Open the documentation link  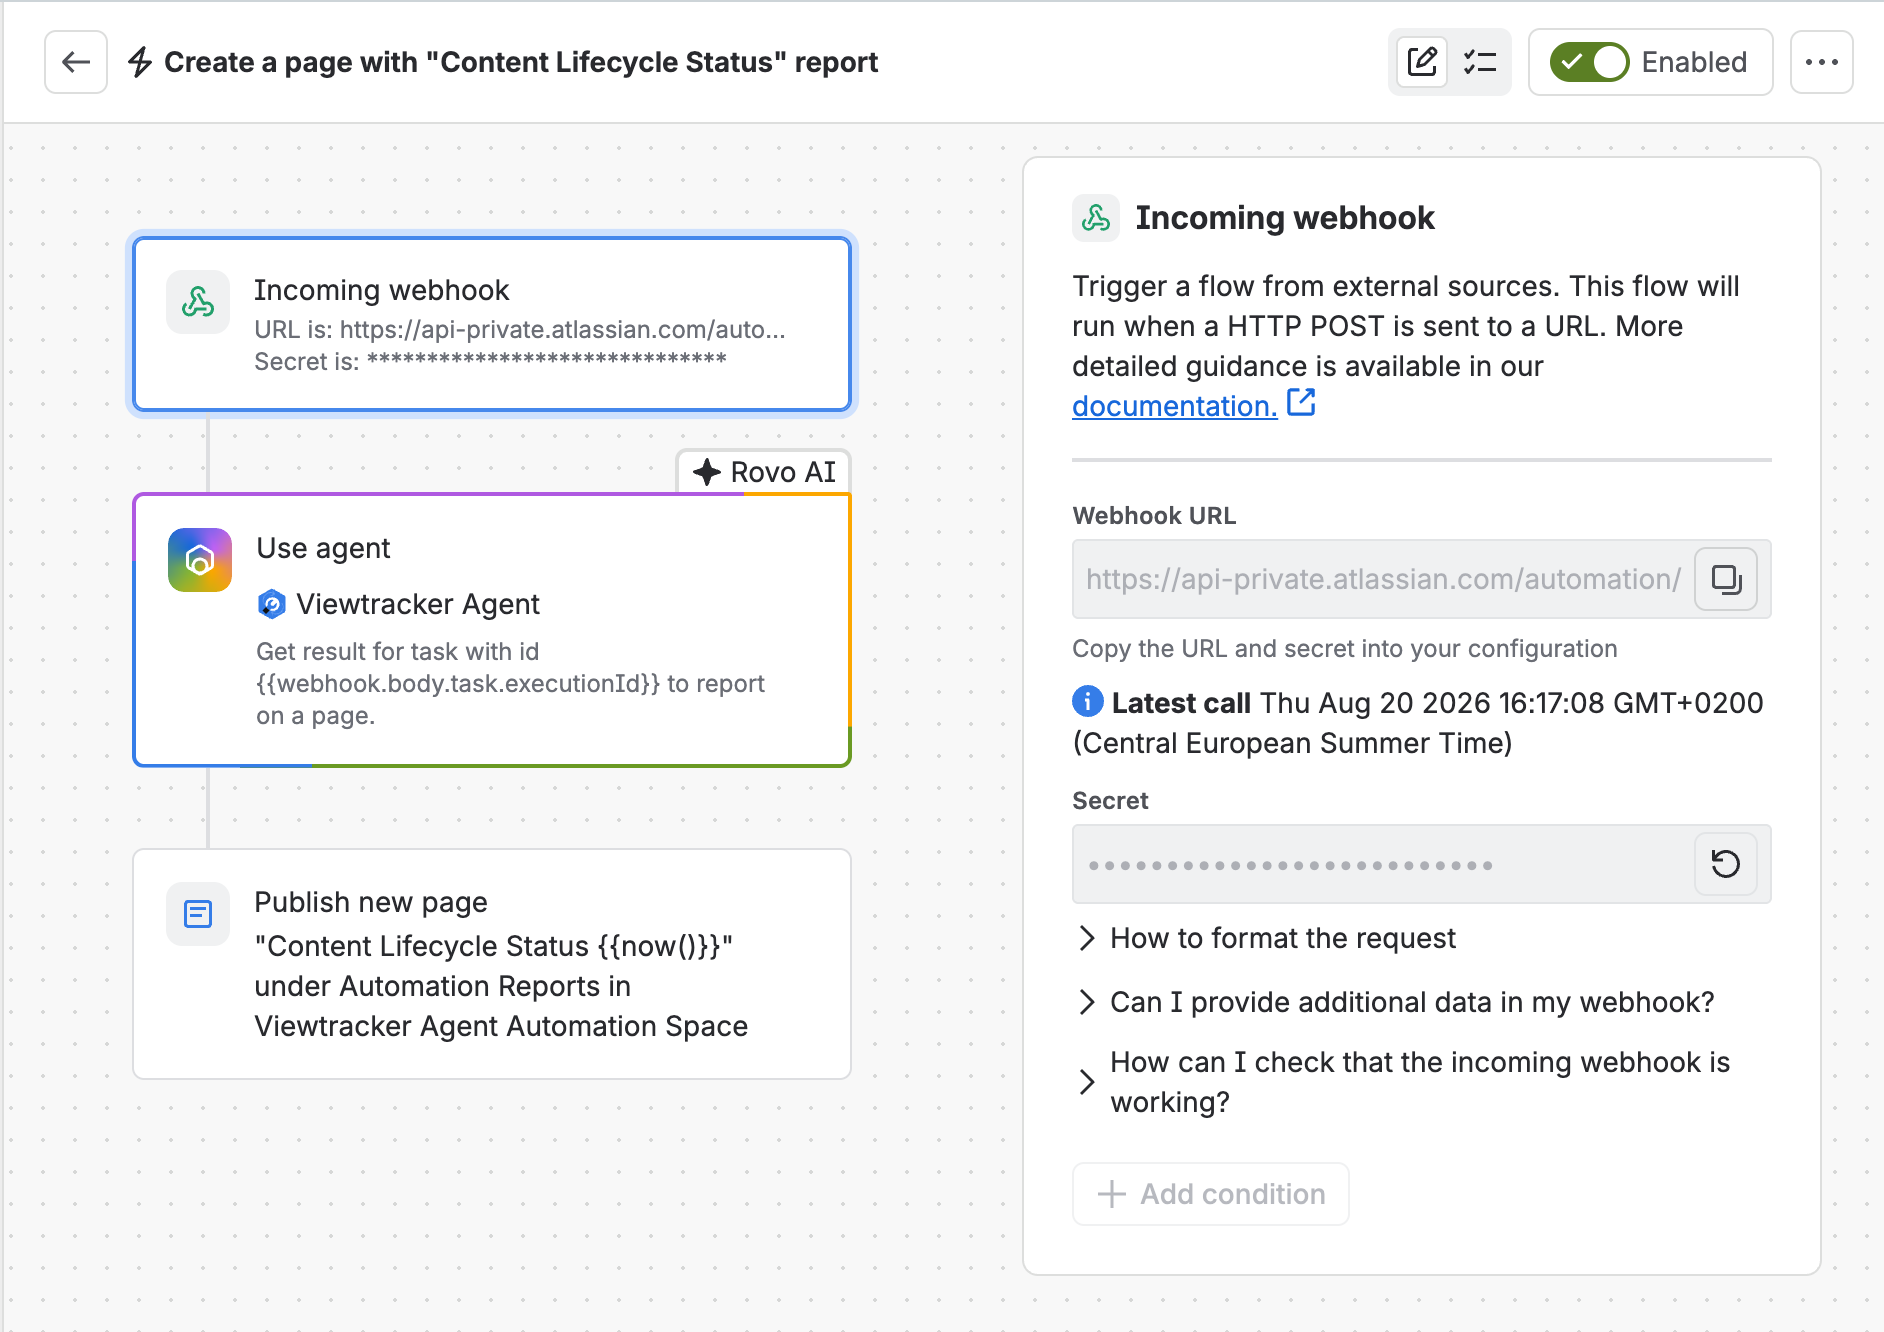[x=1175, y=406]
